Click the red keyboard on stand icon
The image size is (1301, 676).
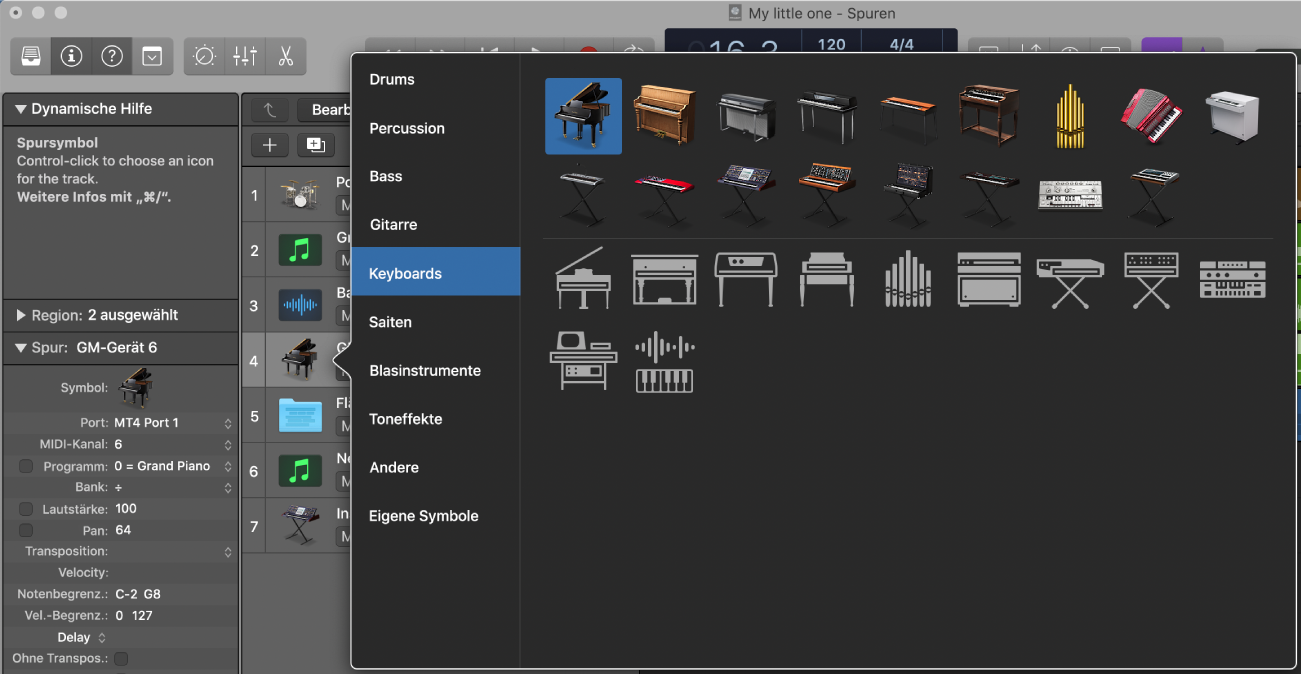click(x=664, y=192)
